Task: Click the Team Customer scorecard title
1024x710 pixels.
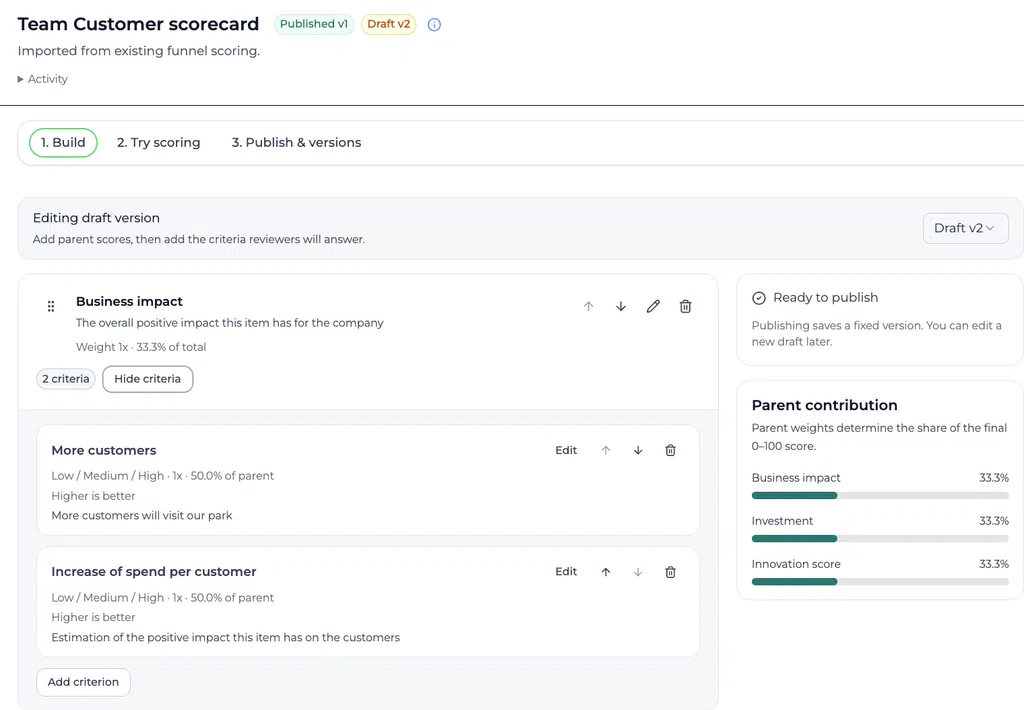Action: [x=138, y=24]
